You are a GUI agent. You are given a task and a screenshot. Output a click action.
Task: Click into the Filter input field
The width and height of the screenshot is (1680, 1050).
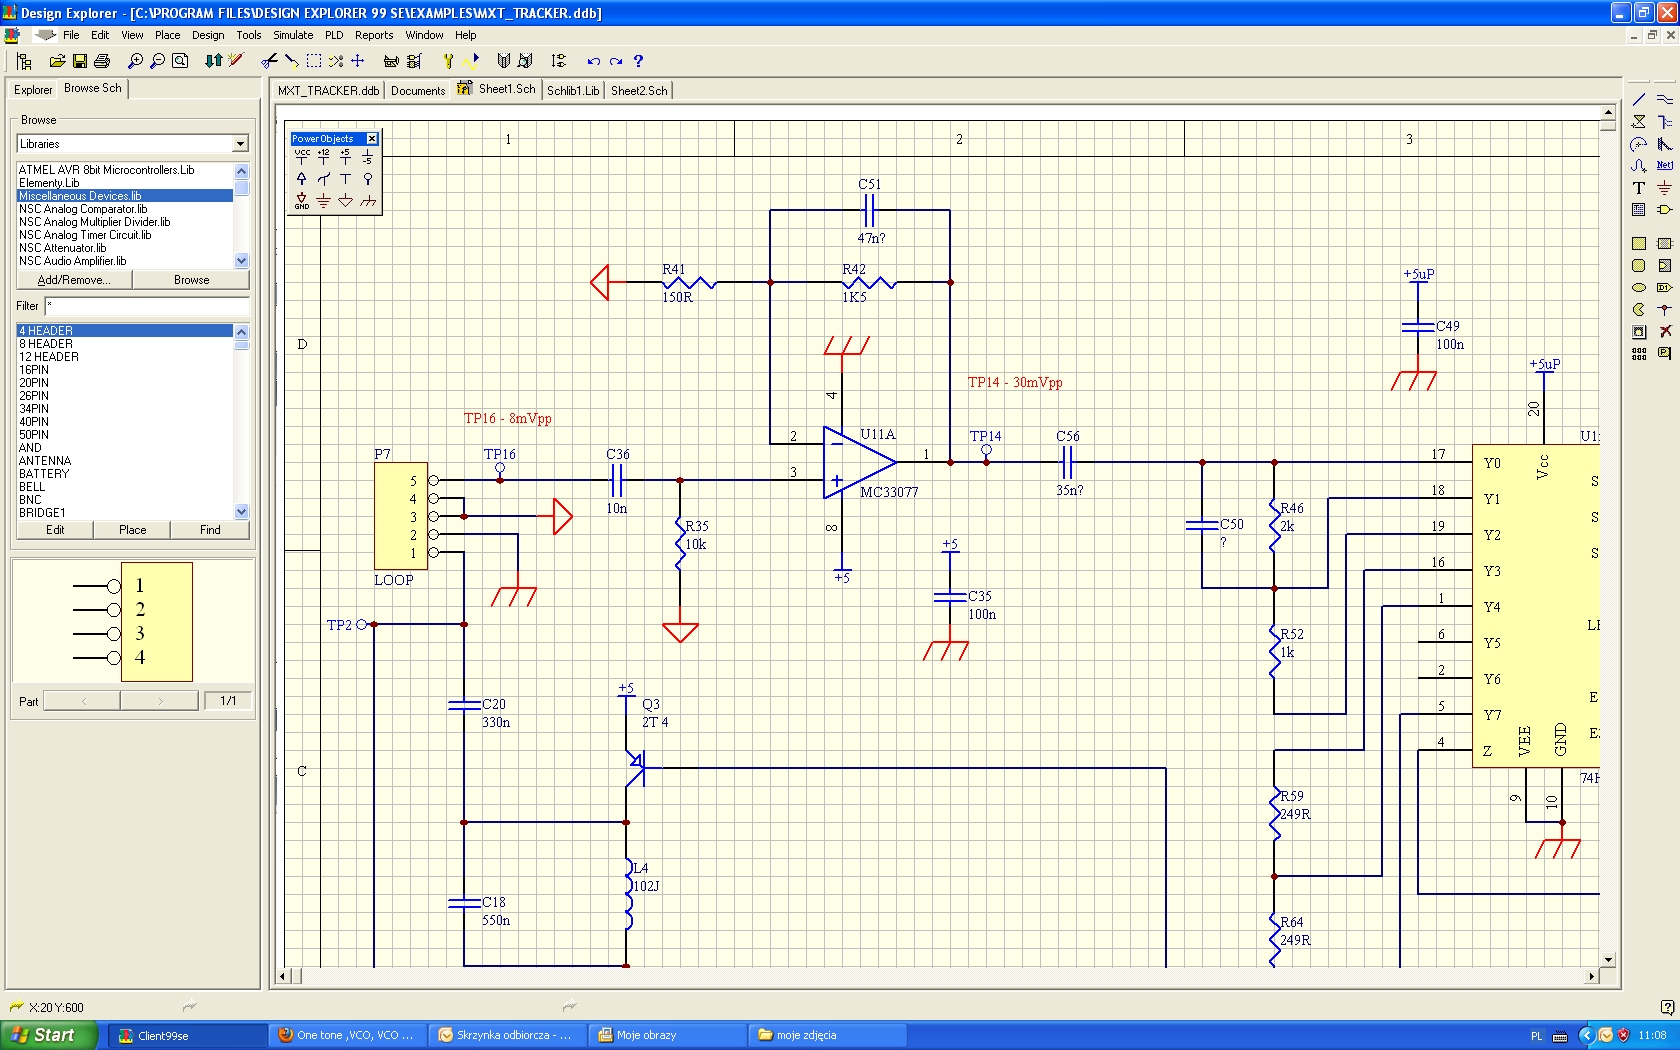pyautogui.click(x=146, y=306)
